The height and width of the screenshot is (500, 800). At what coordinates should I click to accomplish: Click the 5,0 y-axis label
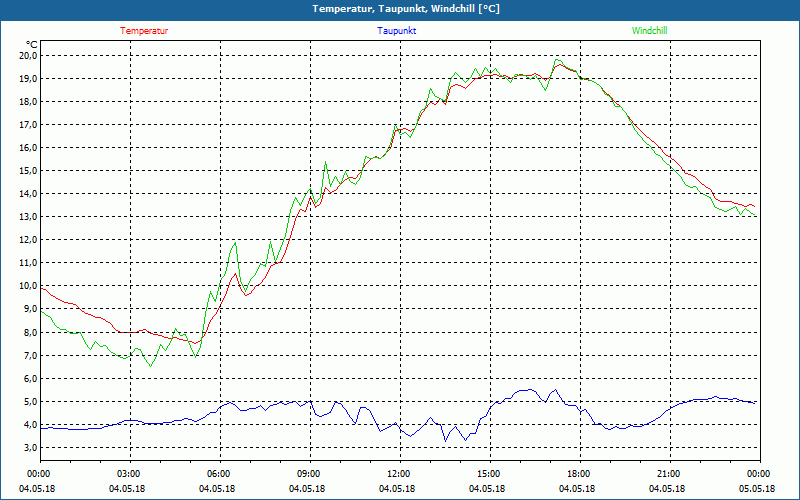point(30,402)
